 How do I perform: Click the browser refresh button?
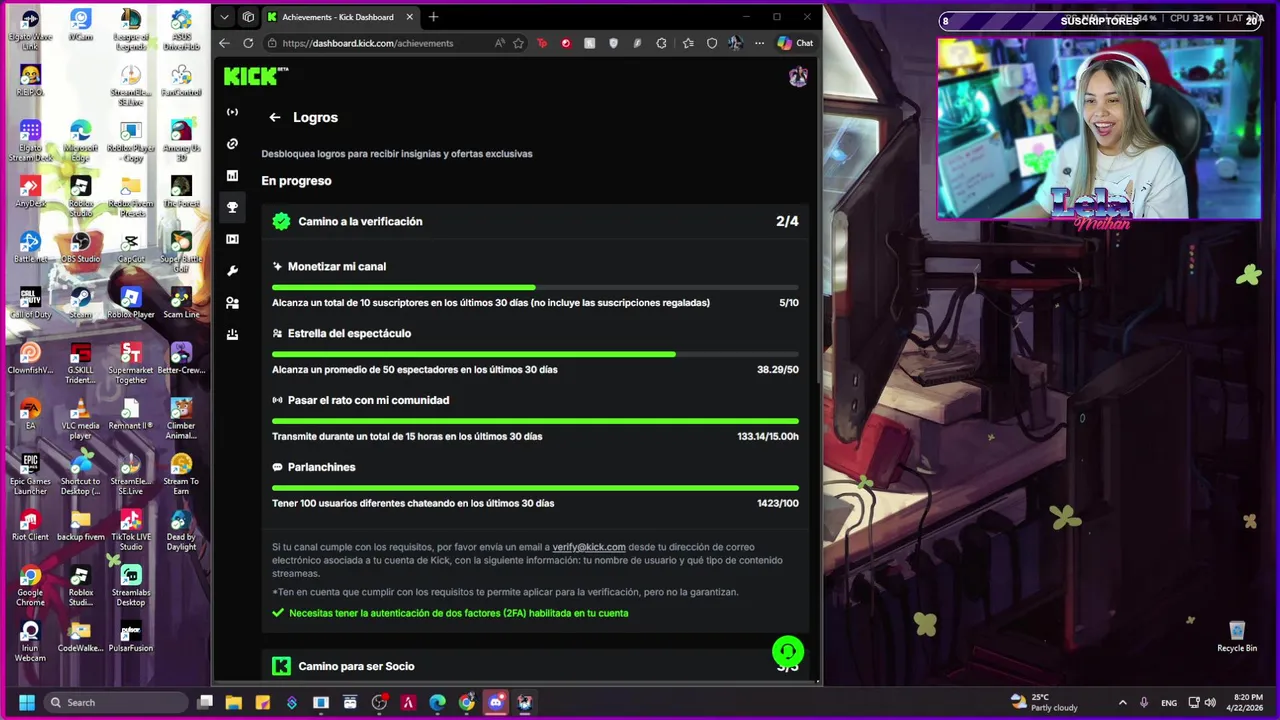(x=248, y=43)
